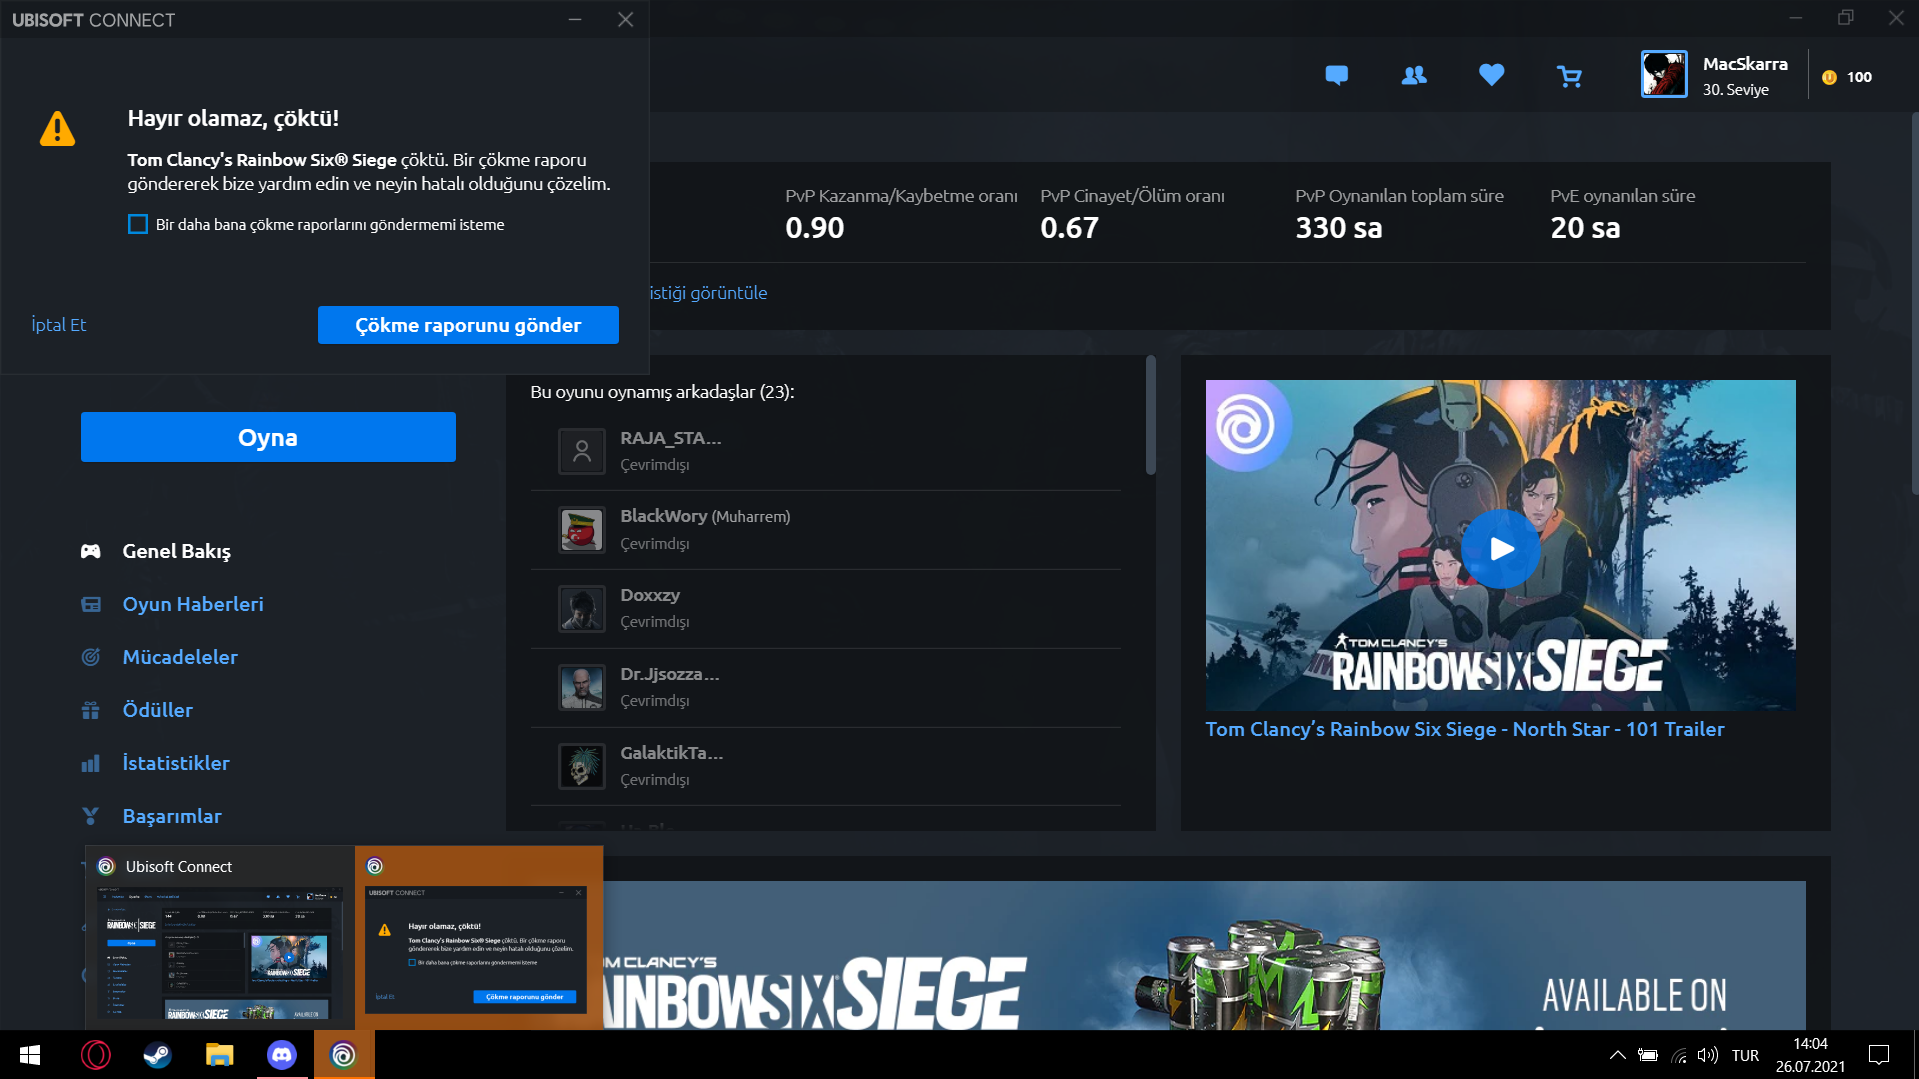
Task: Click the Oyna play button
Action: point(268,437)
